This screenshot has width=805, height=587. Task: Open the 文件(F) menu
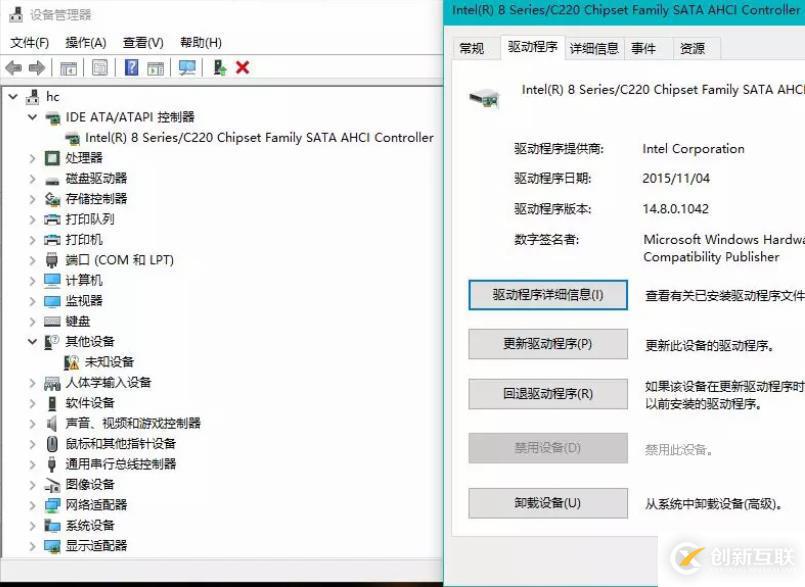coord(30,43)
